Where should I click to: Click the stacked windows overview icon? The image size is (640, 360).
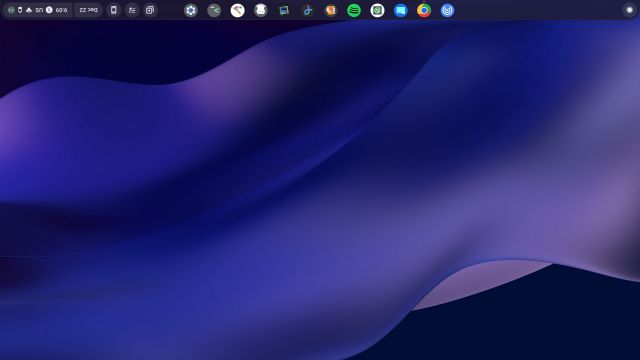click(150, 10)
